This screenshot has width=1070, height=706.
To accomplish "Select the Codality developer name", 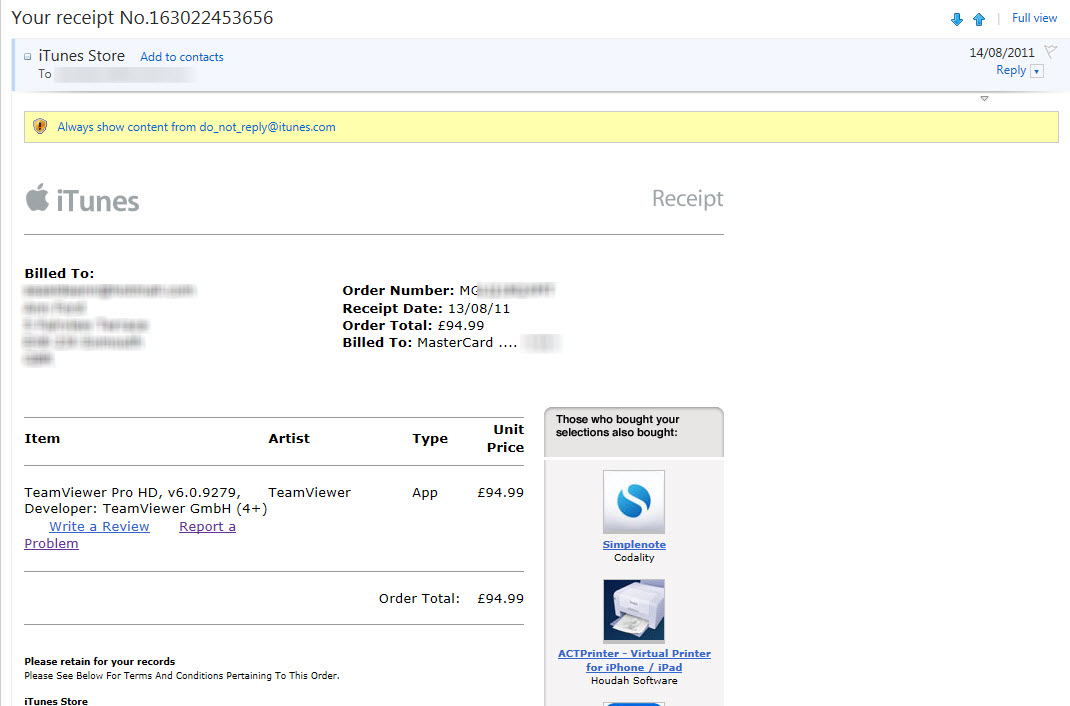I will pyautogui.click(x=634, y=558).
